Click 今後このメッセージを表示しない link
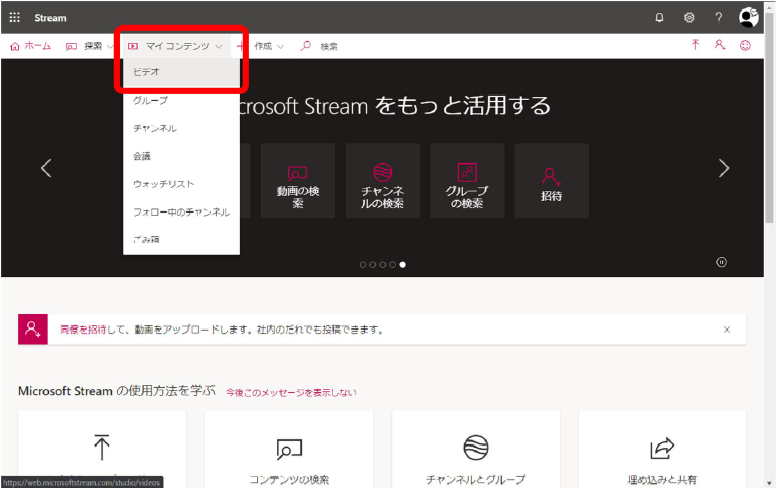777x488 pixels. pyautogui.click(x=291, y=392)
